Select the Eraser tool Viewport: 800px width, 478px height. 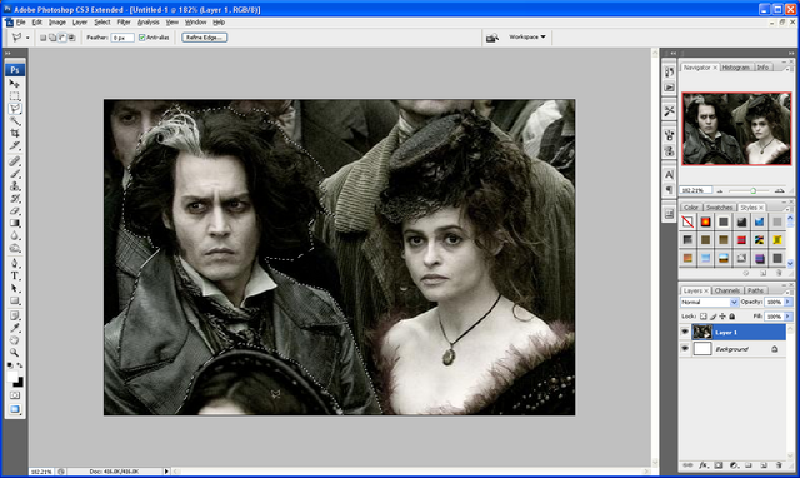click(x=15, y=211)
